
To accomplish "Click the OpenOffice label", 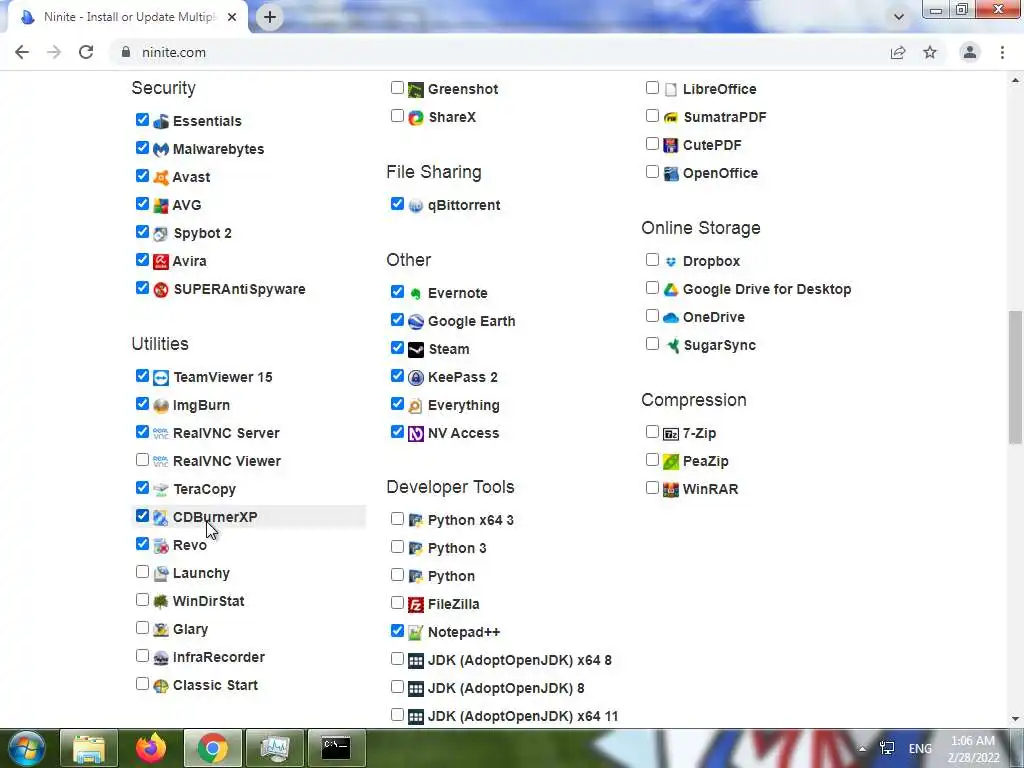I will point(720,173).
